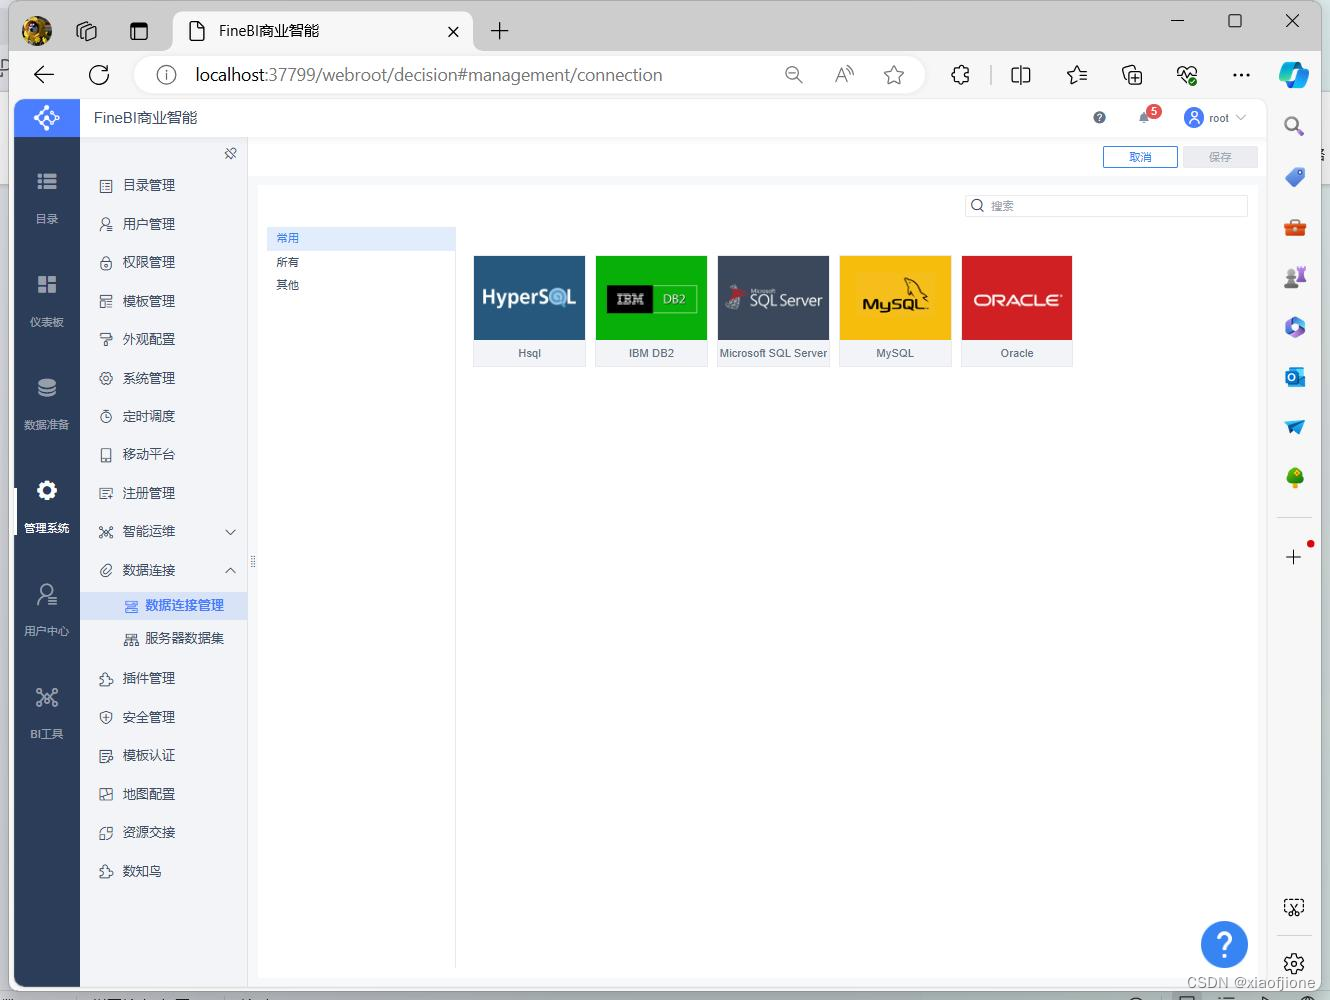Open browser extensions puzzle icon

coord(960,75)
